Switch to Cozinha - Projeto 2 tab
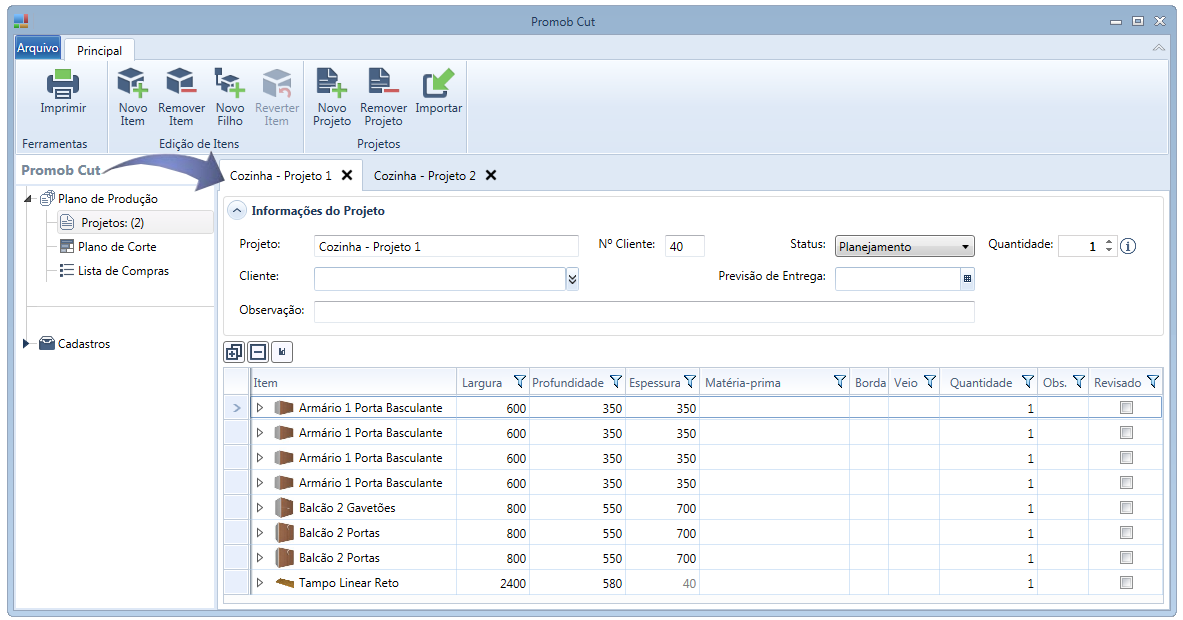 (x=424, y=176)
